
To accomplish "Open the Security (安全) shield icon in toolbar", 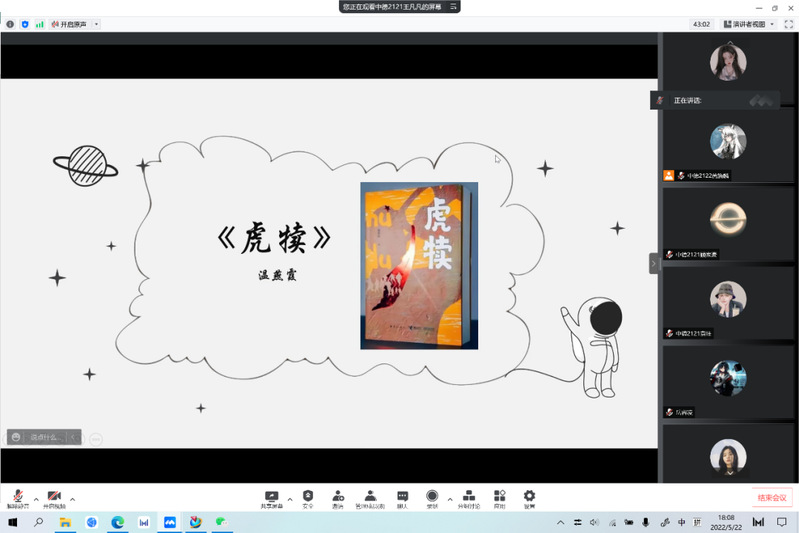I will (308, 497).
